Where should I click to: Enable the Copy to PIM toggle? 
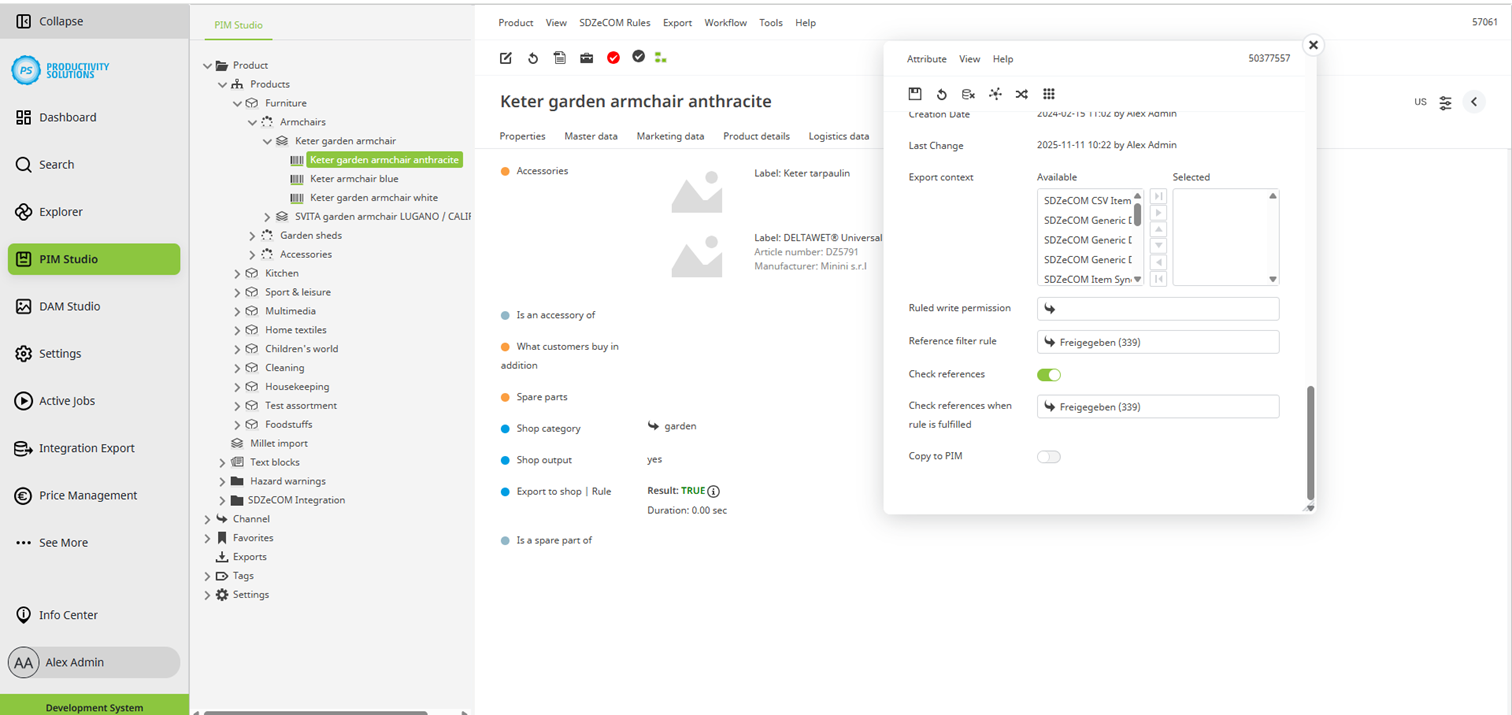click(1048, 457)
